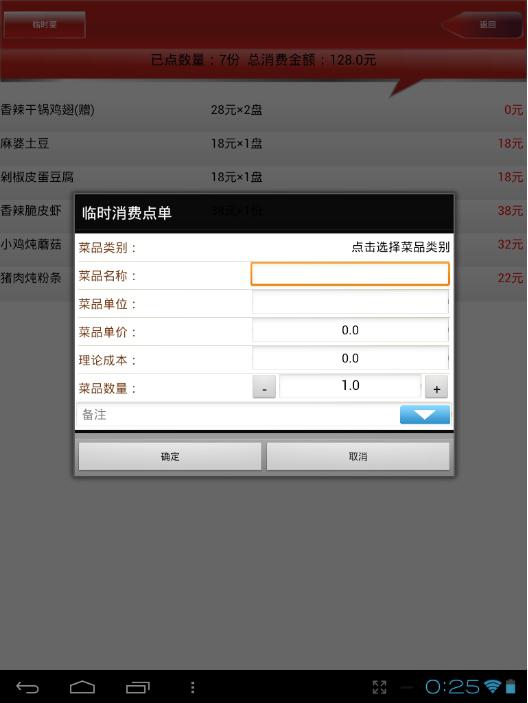This screenshot has height=703, width=528.
Task: Tap the battery status icon
Action: tap(511, 686)
